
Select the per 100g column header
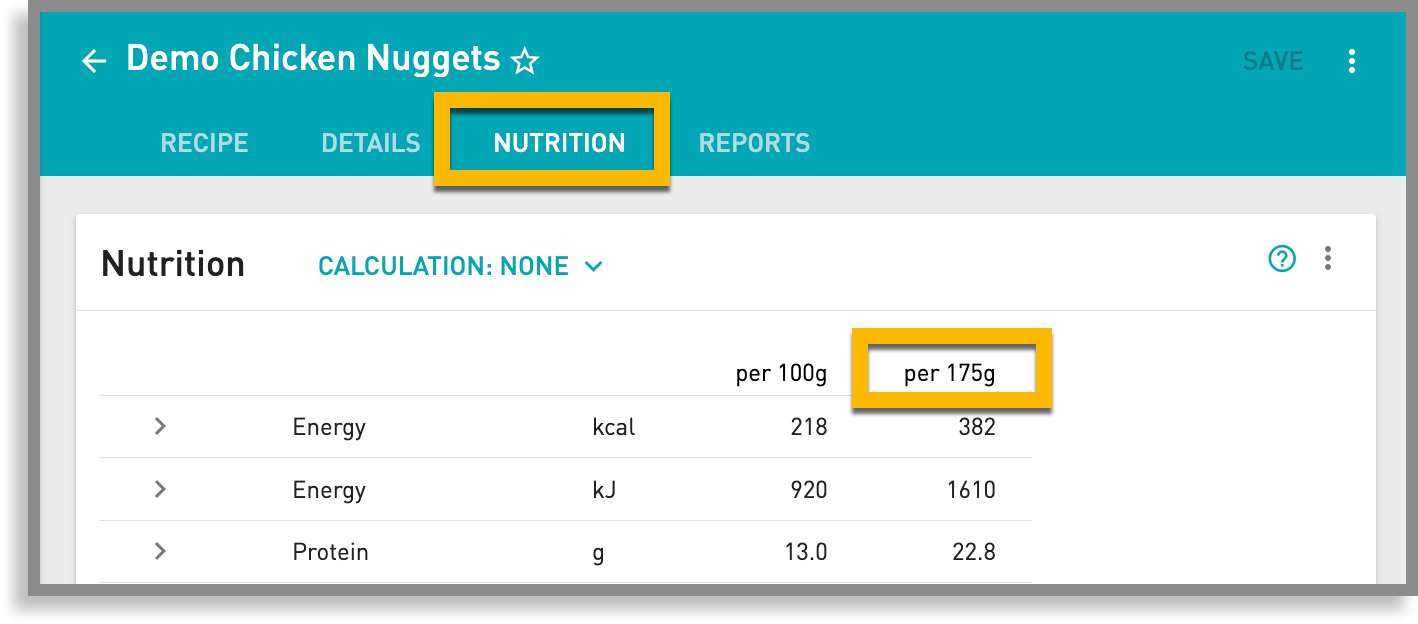(779, 371)
